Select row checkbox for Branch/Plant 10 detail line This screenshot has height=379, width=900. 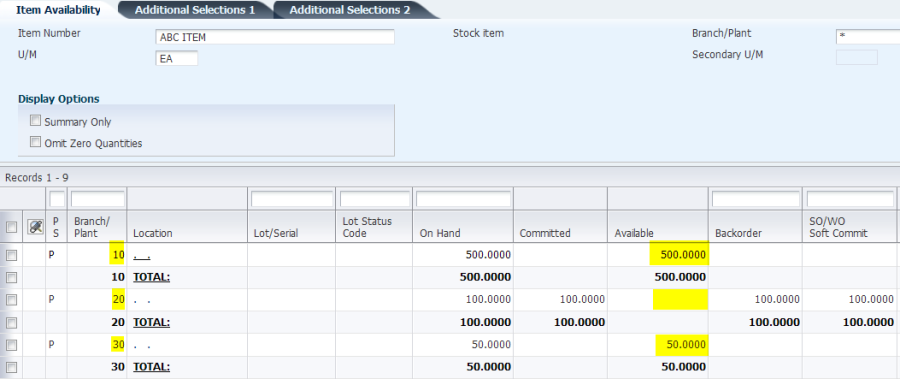(11, 255)
